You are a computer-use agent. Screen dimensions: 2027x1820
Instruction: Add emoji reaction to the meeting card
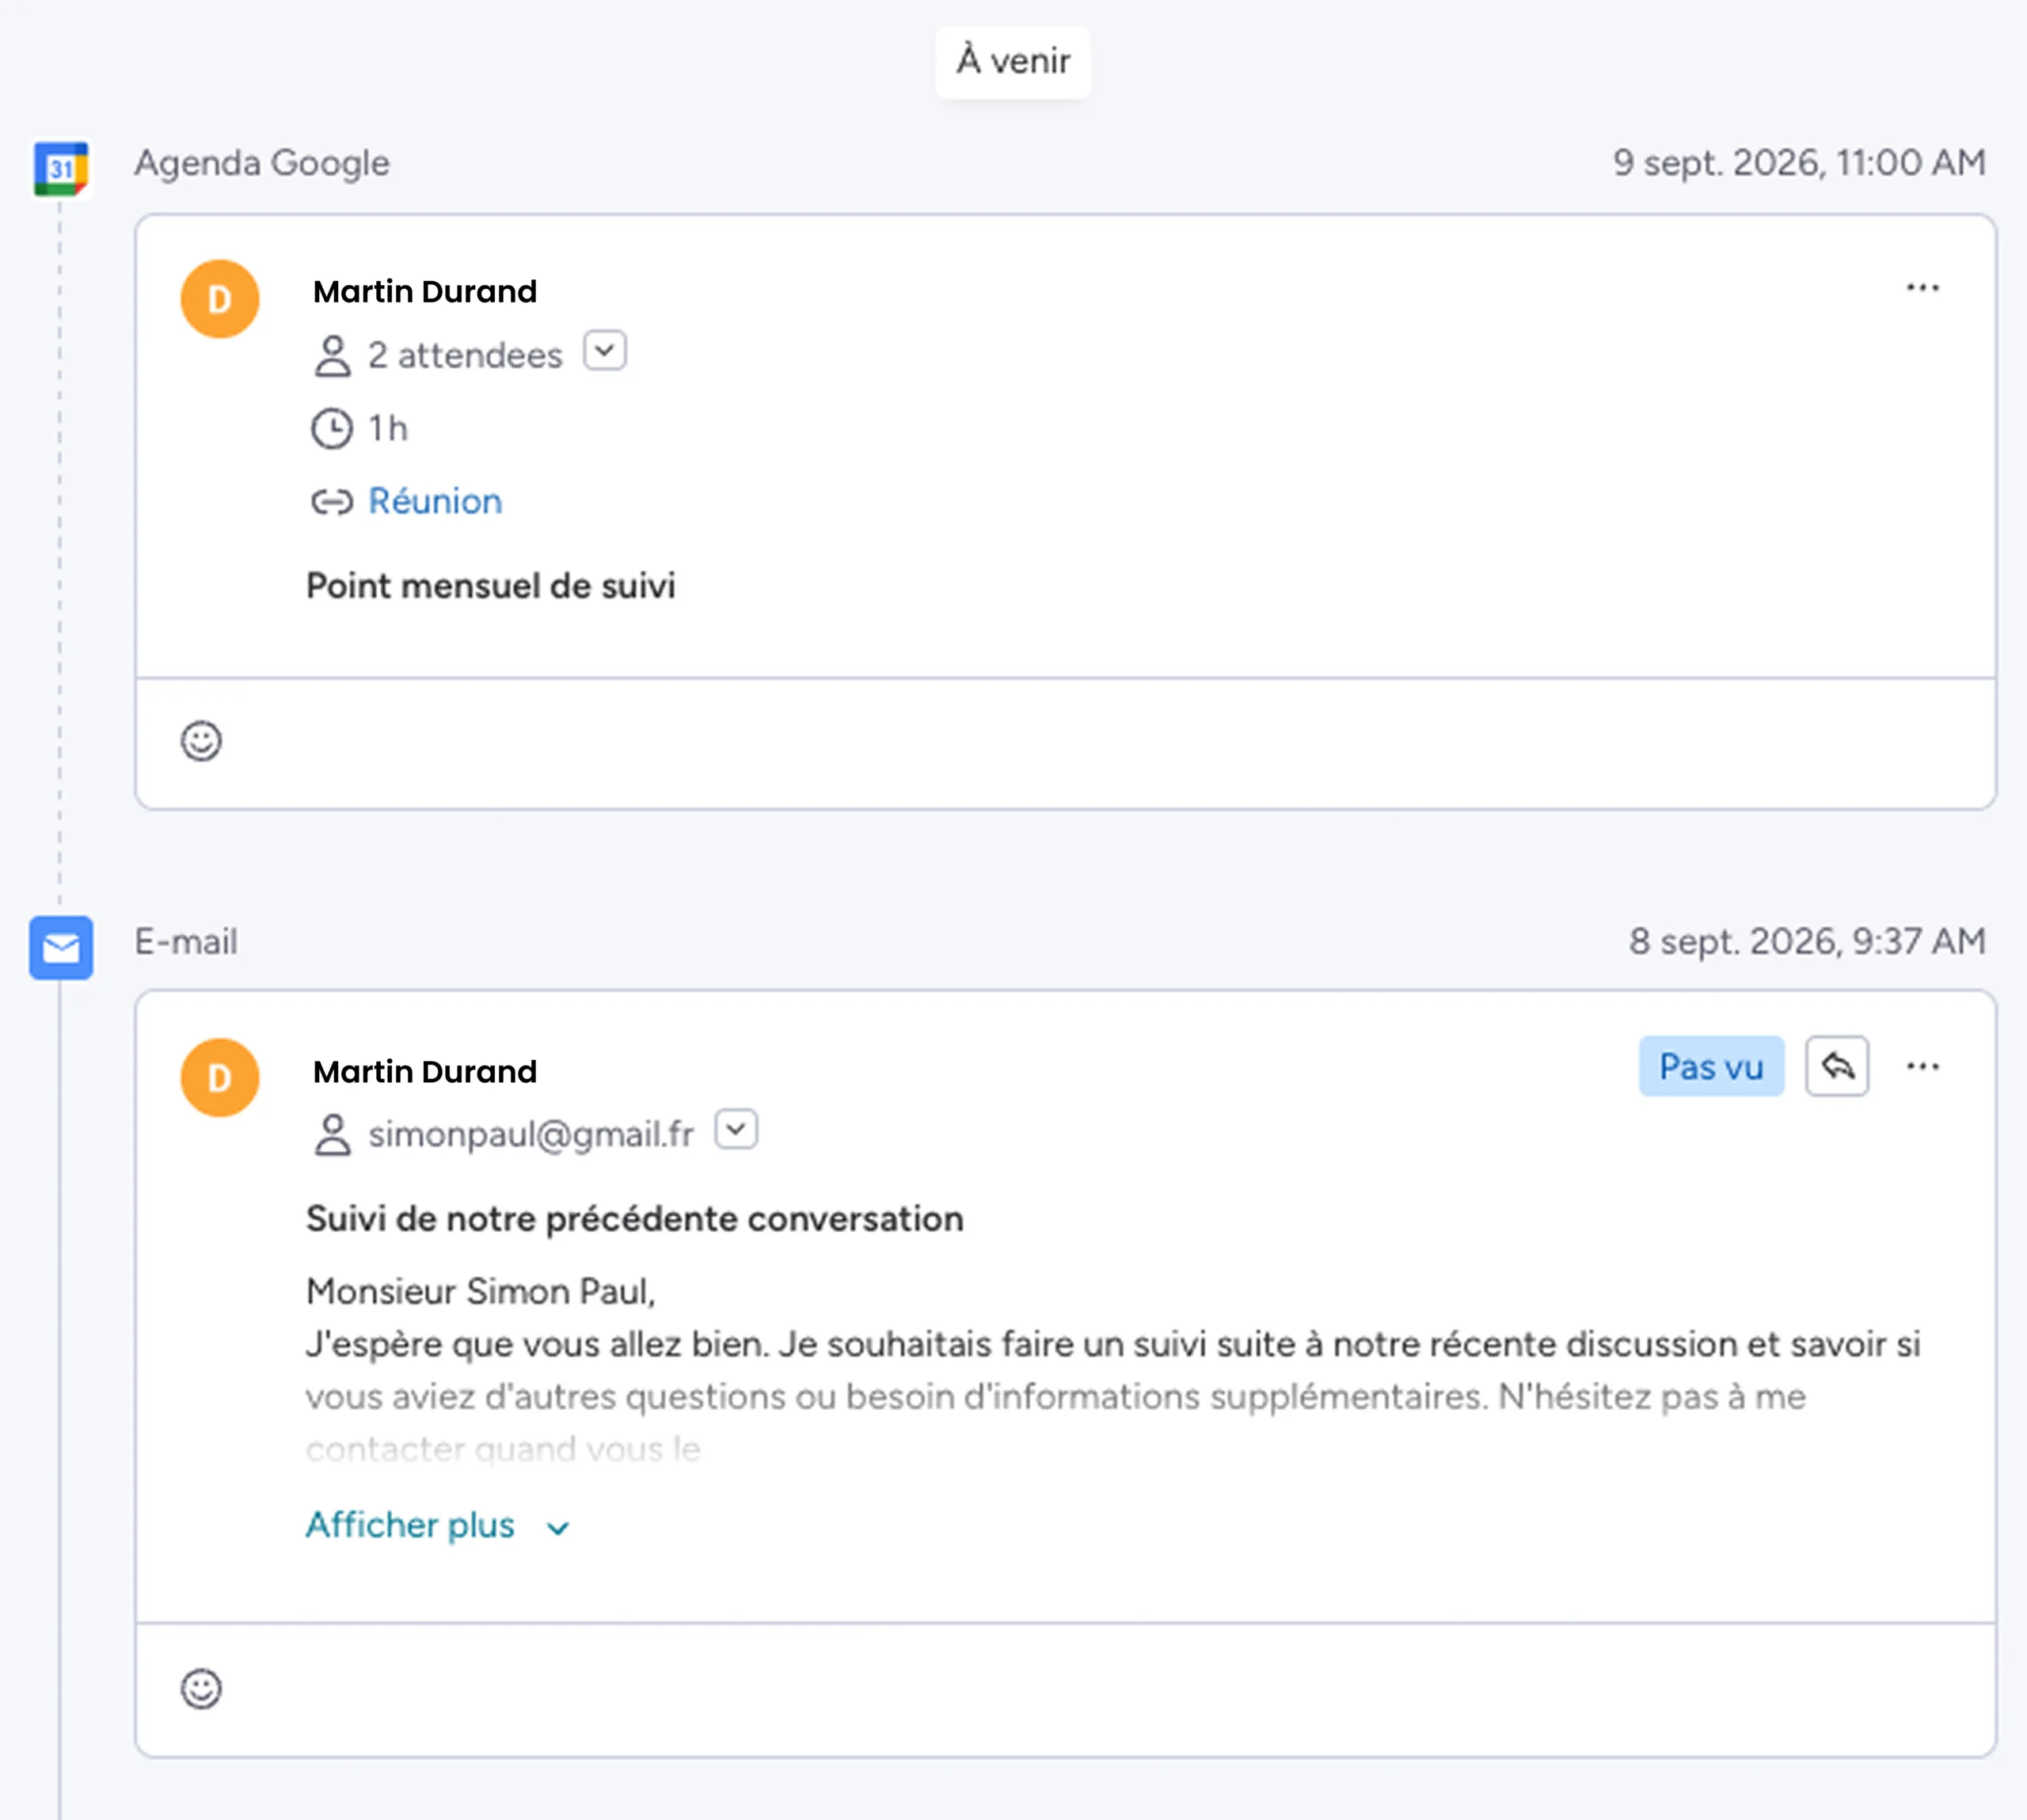click(x=201, y=741)
